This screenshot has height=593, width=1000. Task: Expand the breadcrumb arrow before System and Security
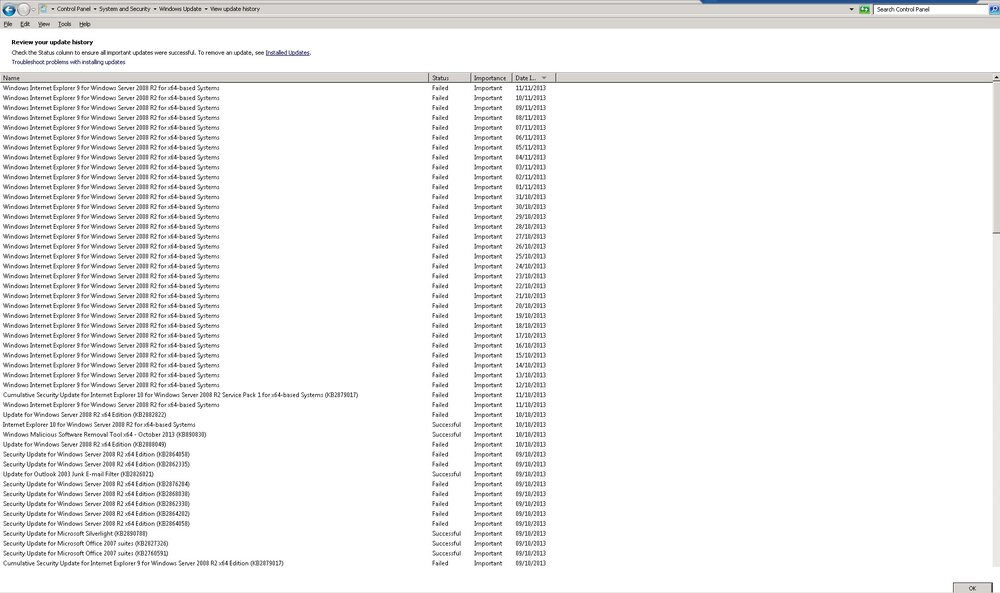point(95,9)
